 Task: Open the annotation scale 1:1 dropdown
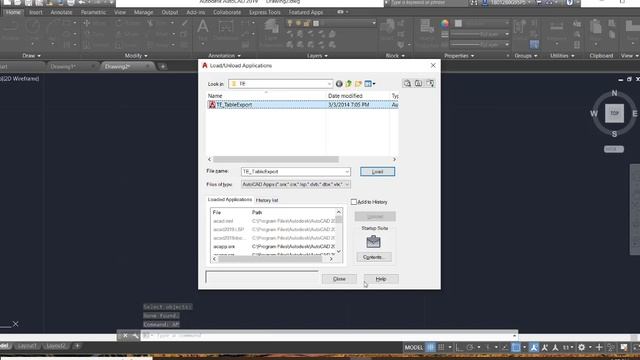pyautogui.click(x=568, y=347)
